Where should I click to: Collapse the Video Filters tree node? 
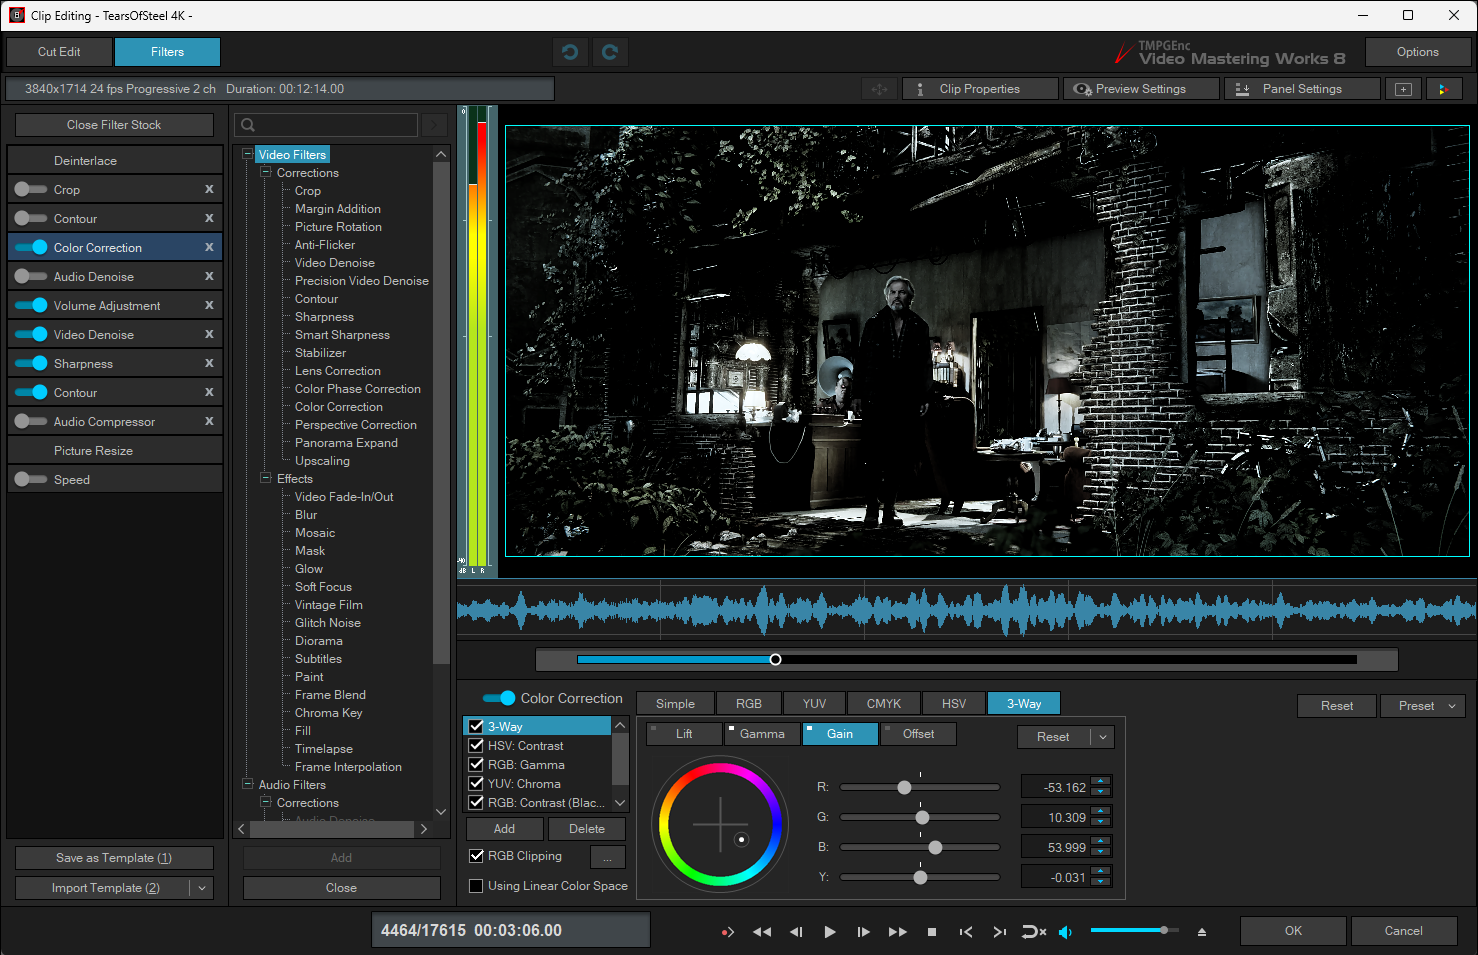(247, 154)
